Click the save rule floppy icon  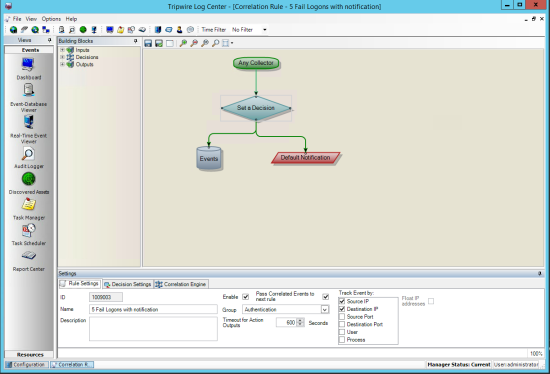(x=148, y=43)
